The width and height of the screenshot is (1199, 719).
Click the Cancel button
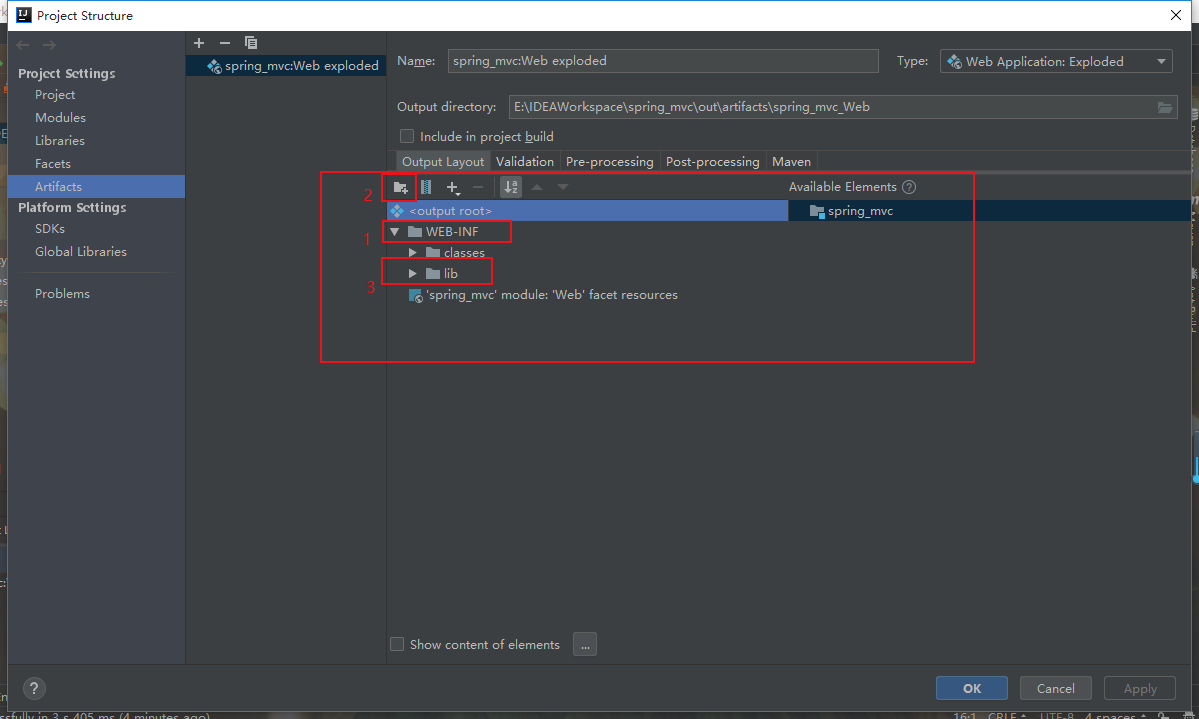[1056, 688]
